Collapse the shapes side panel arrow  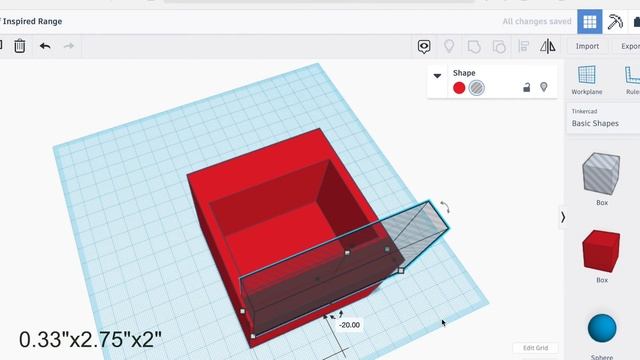[563, 217]
